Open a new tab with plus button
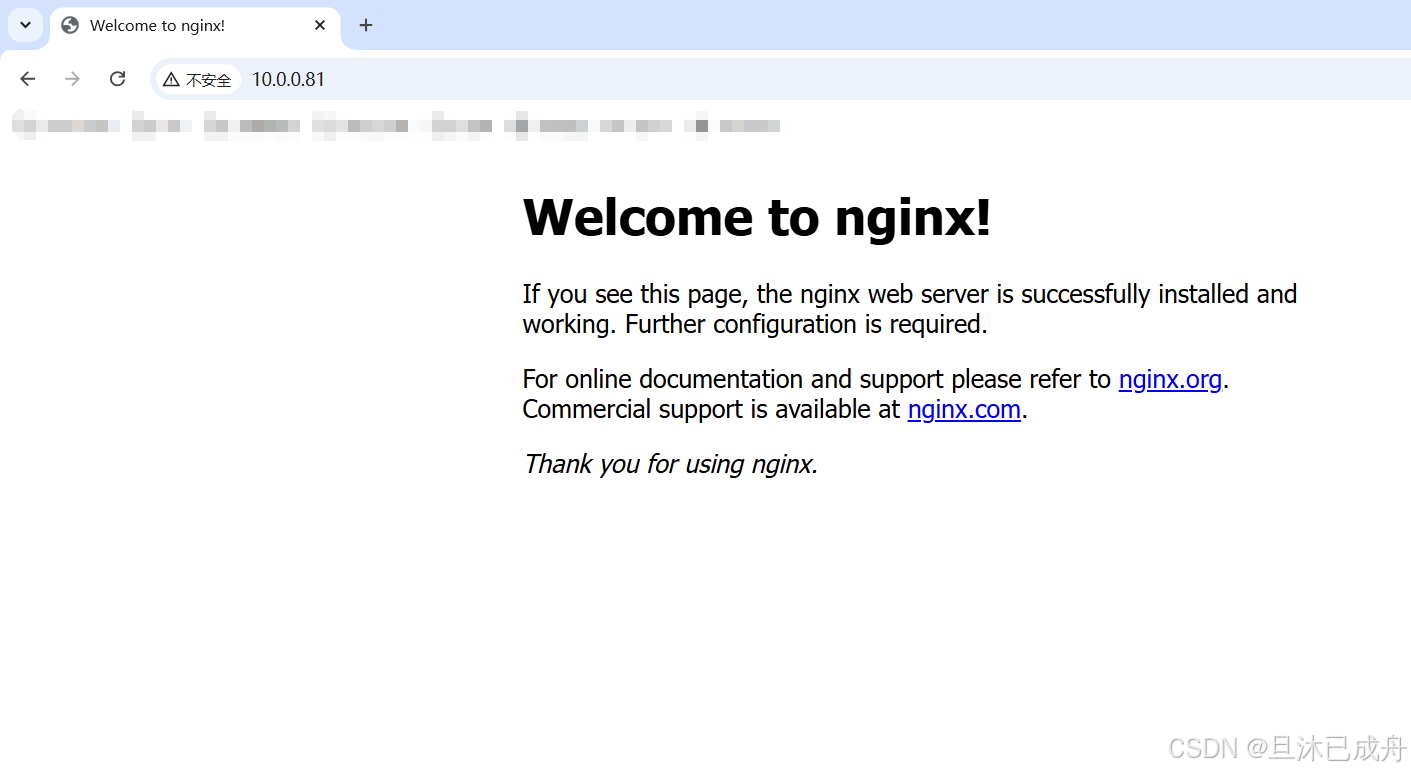Image resolution: width=1411 pixels, height=774 pixels. coord(366,25)
